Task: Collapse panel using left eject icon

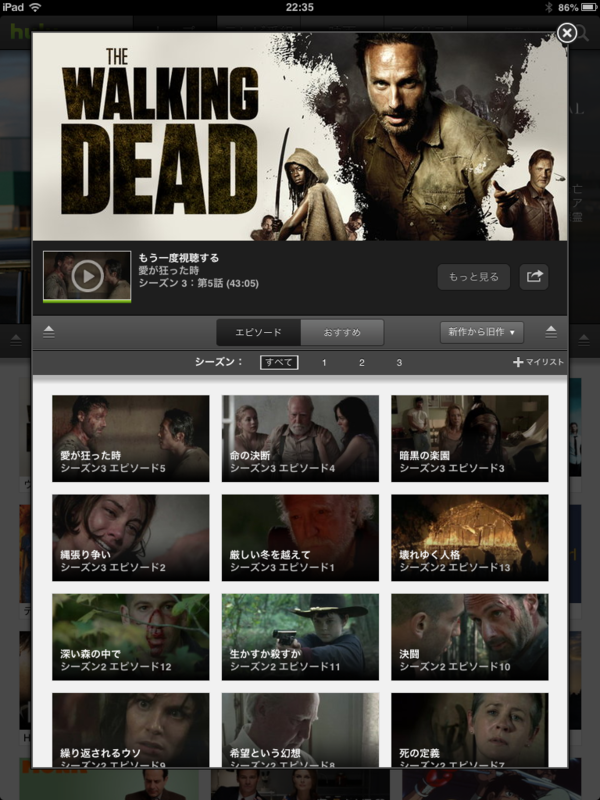Action: pos(48,332)
